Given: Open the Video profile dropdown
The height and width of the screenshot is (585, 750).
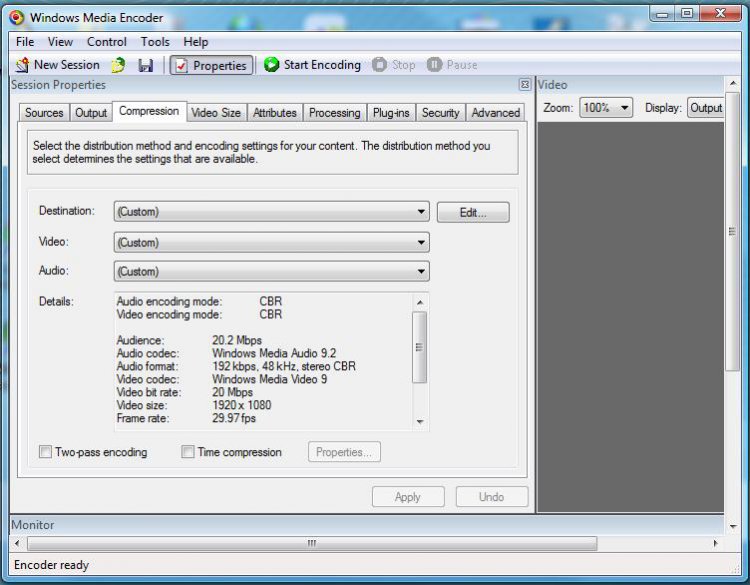Looking at the screenshot, I should point(272,242).
